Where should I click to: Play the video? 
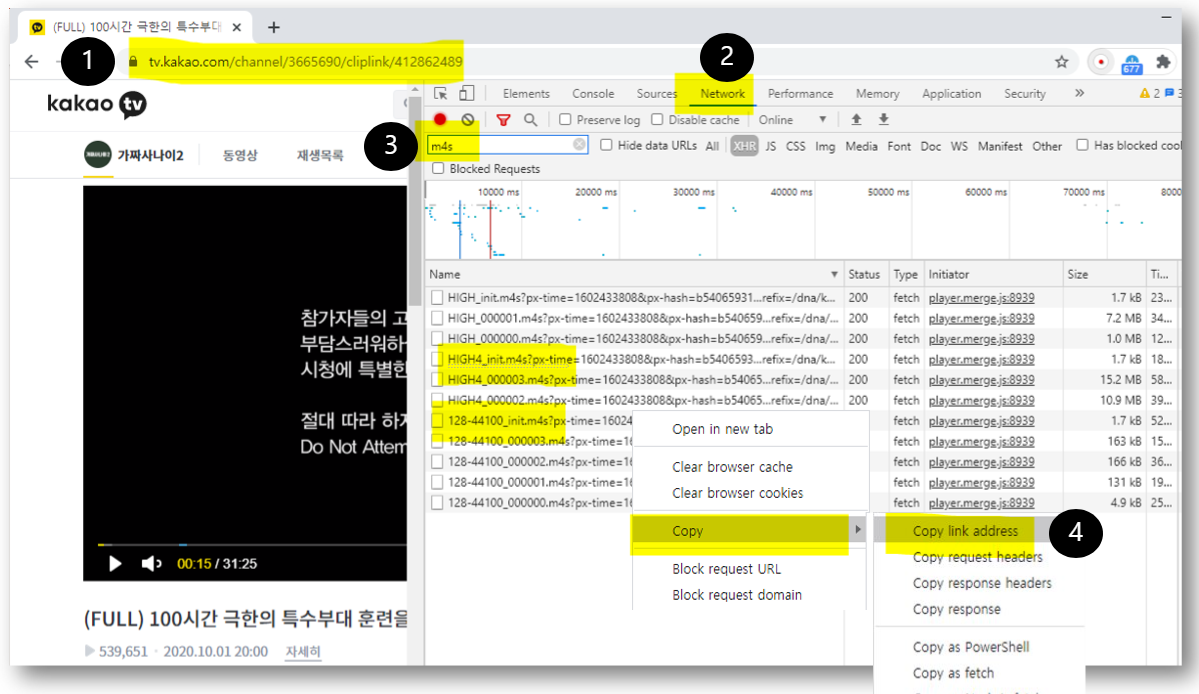(x=115, y=563)
